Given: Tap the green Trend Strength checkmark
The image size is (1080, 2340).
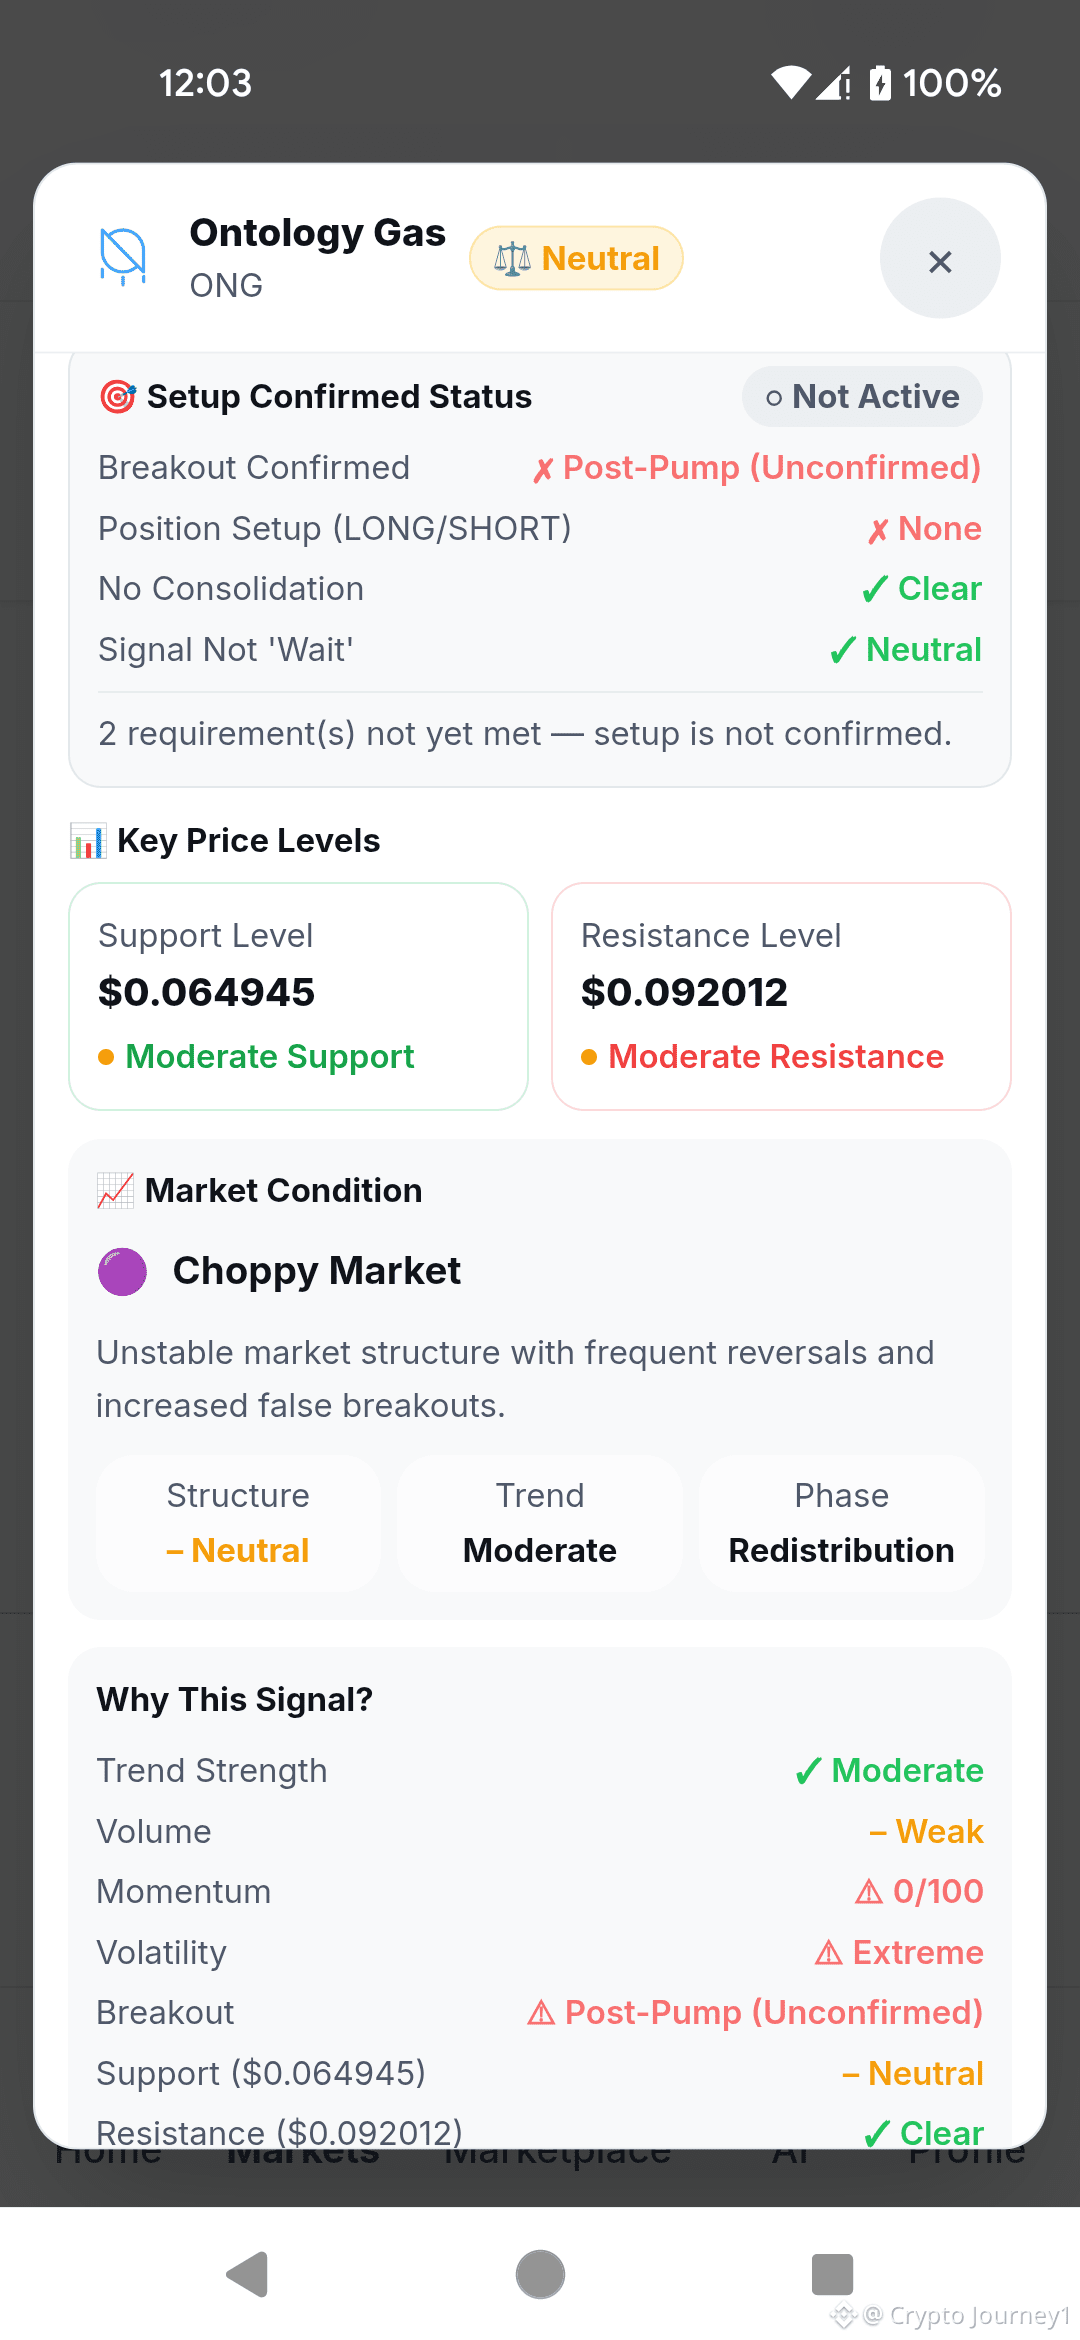Looking at the screenshot, I should 808,1772.
